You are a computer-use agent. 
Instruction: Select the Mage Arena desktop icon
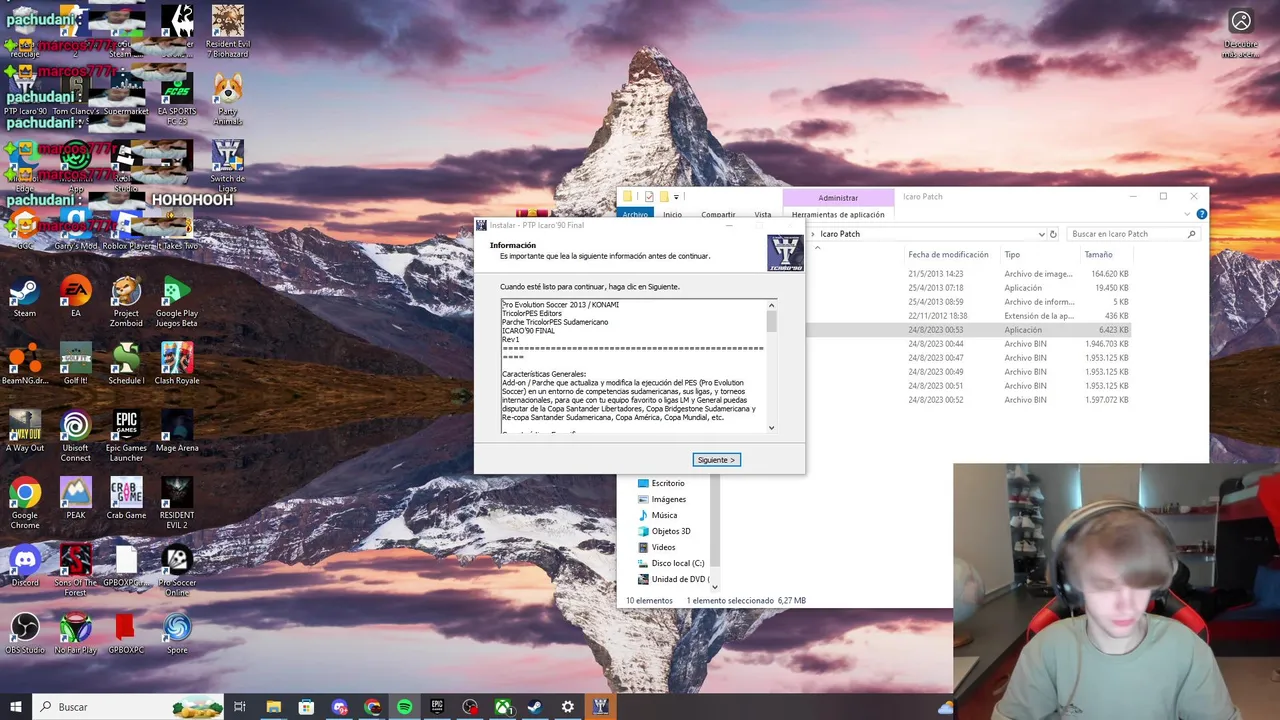coord(177,432)
